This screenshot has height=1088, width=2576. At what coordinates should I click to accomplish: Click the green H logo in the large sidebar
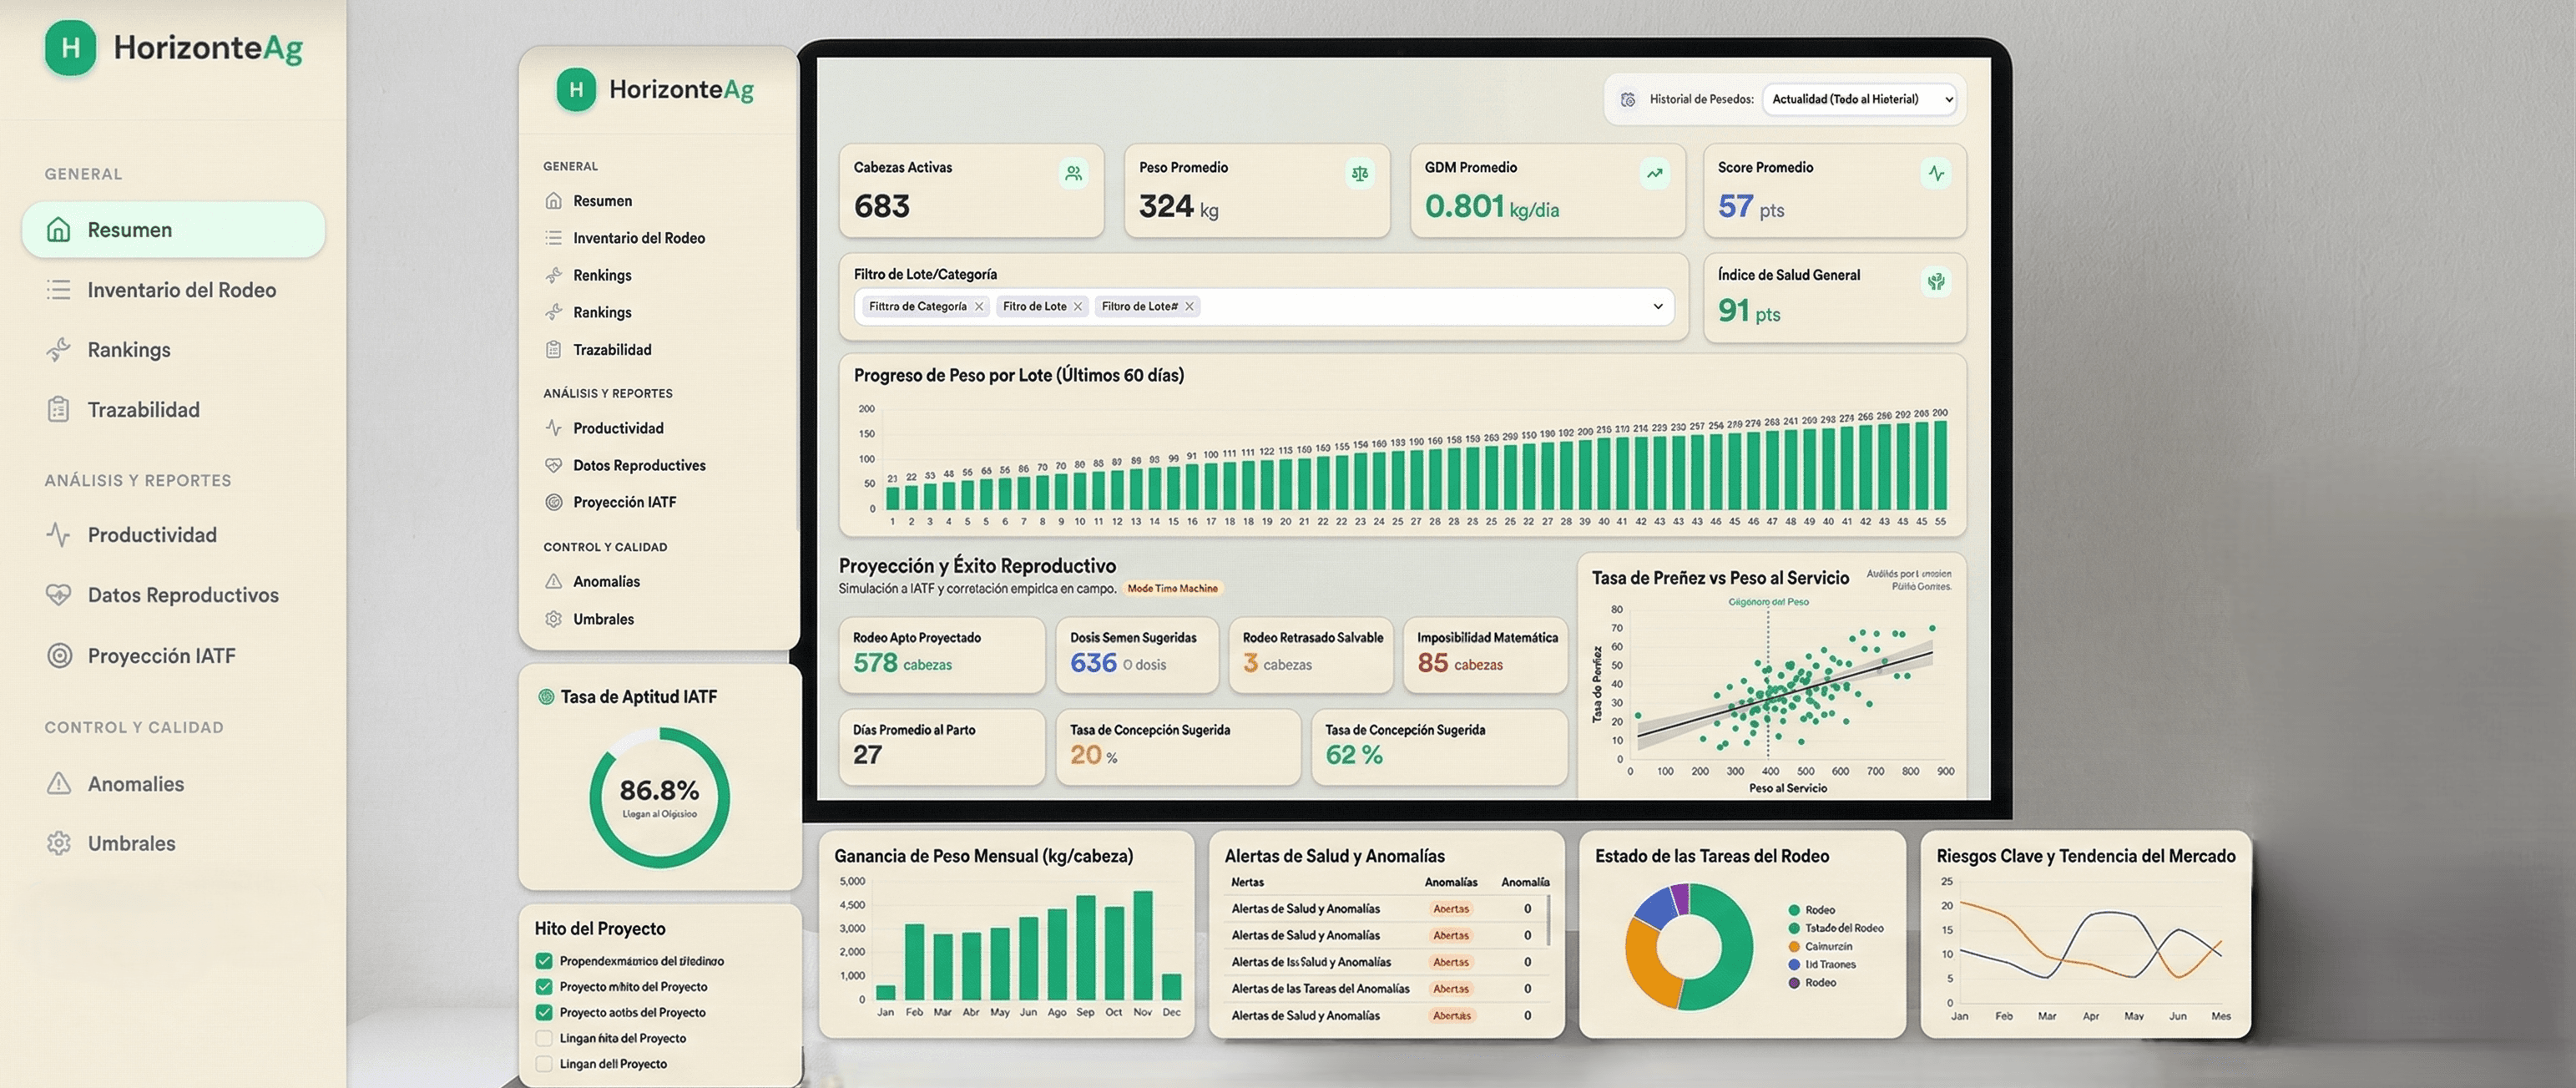click(x=70, y=47)
